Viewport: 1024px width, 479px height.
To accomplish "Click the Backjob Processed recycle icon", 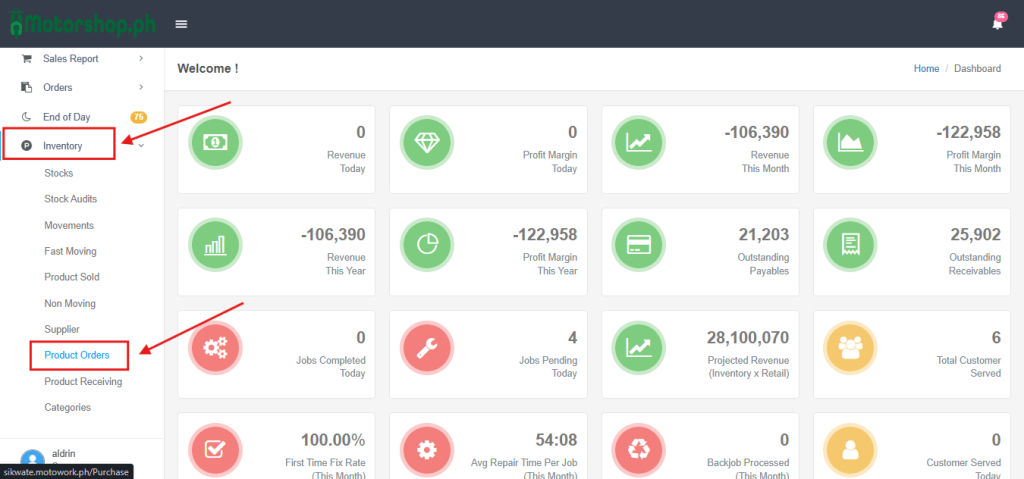I will click(x=638, y=449).
